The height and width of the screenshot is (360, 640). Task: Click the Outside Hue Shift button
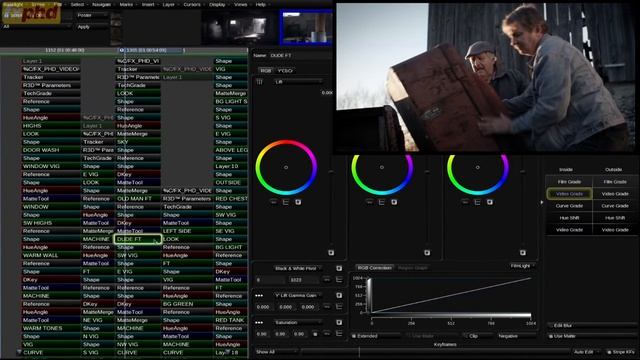click(x=615, y=218)
